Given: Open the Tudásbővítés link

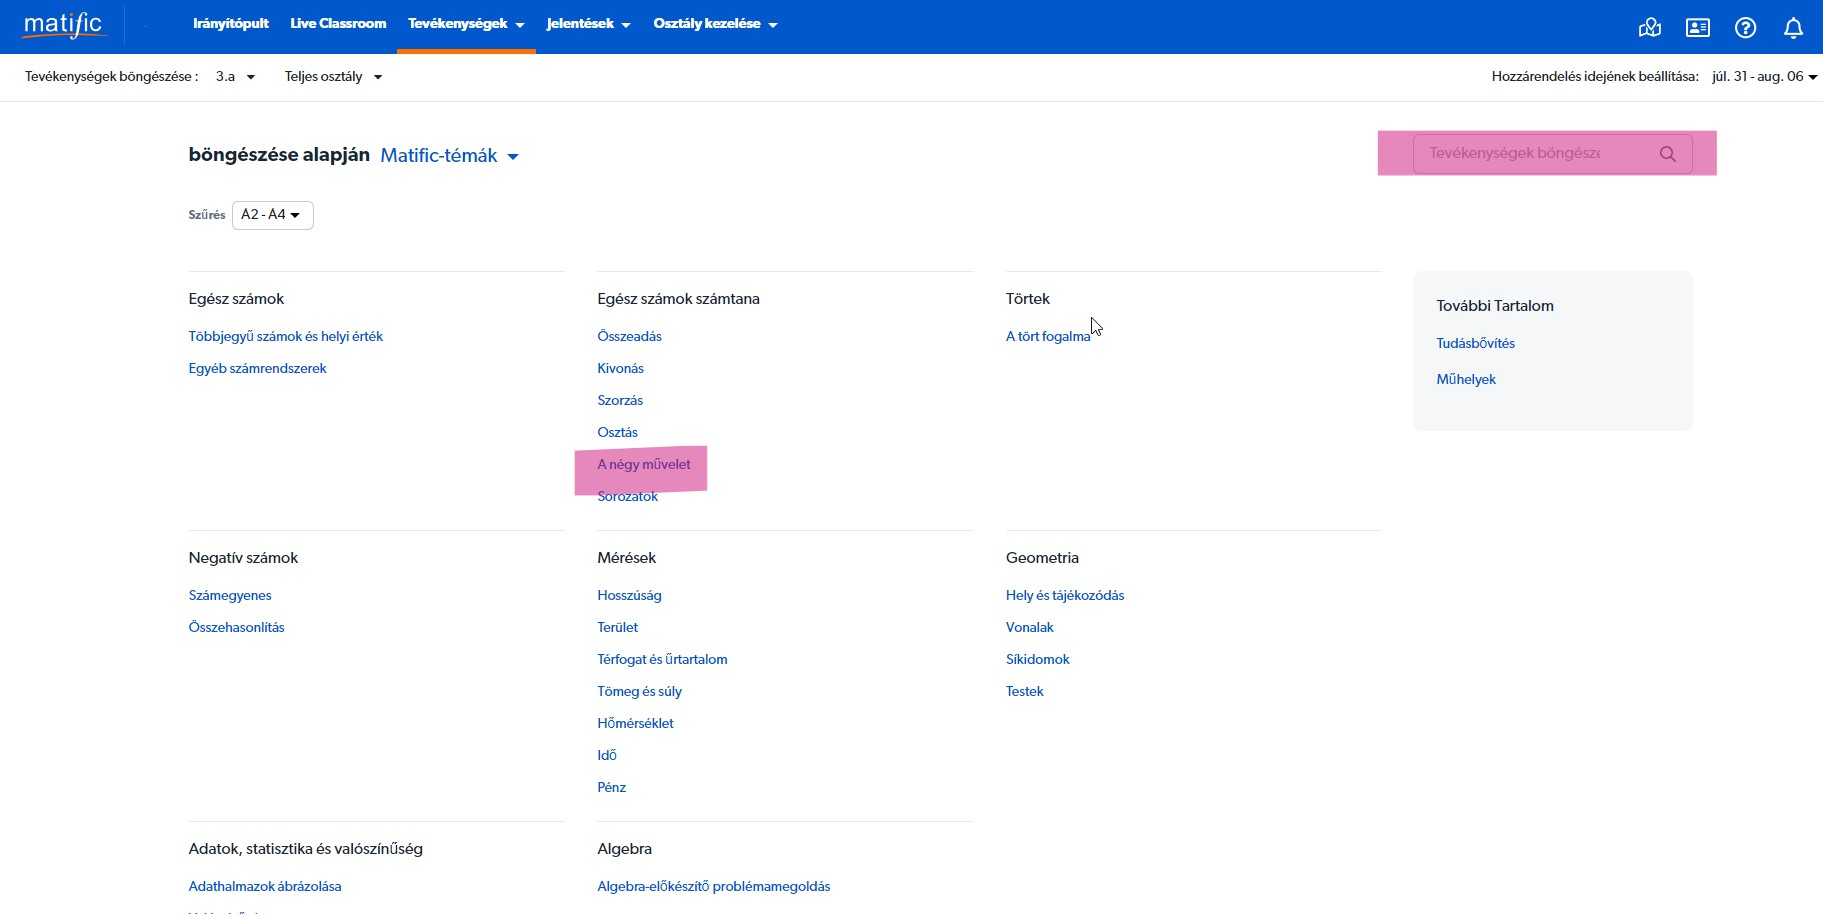Looking at the screenshot, I should (1475, 344).
